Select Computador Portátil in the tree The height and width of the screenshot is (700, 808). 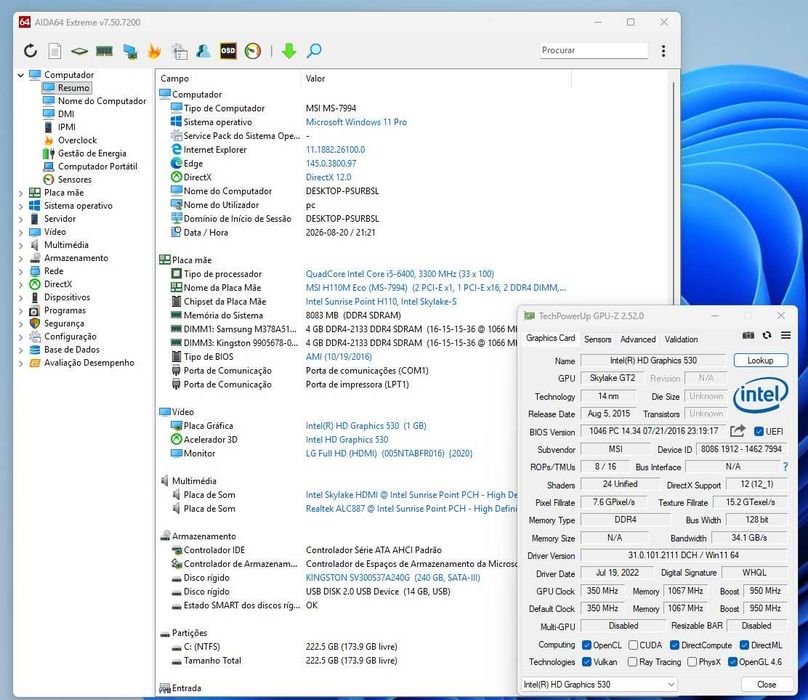[97, 166]
